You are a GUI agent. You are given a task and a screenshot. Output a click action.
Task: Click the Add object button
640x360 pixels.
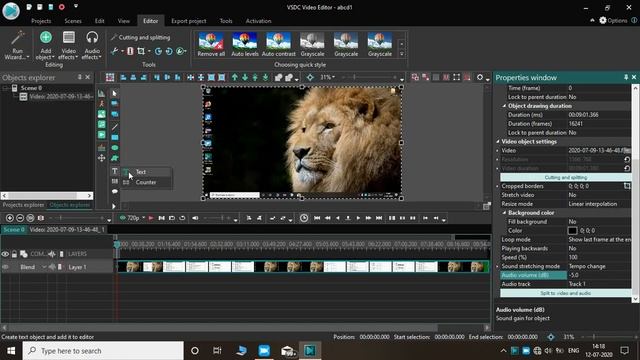point(45,46)
